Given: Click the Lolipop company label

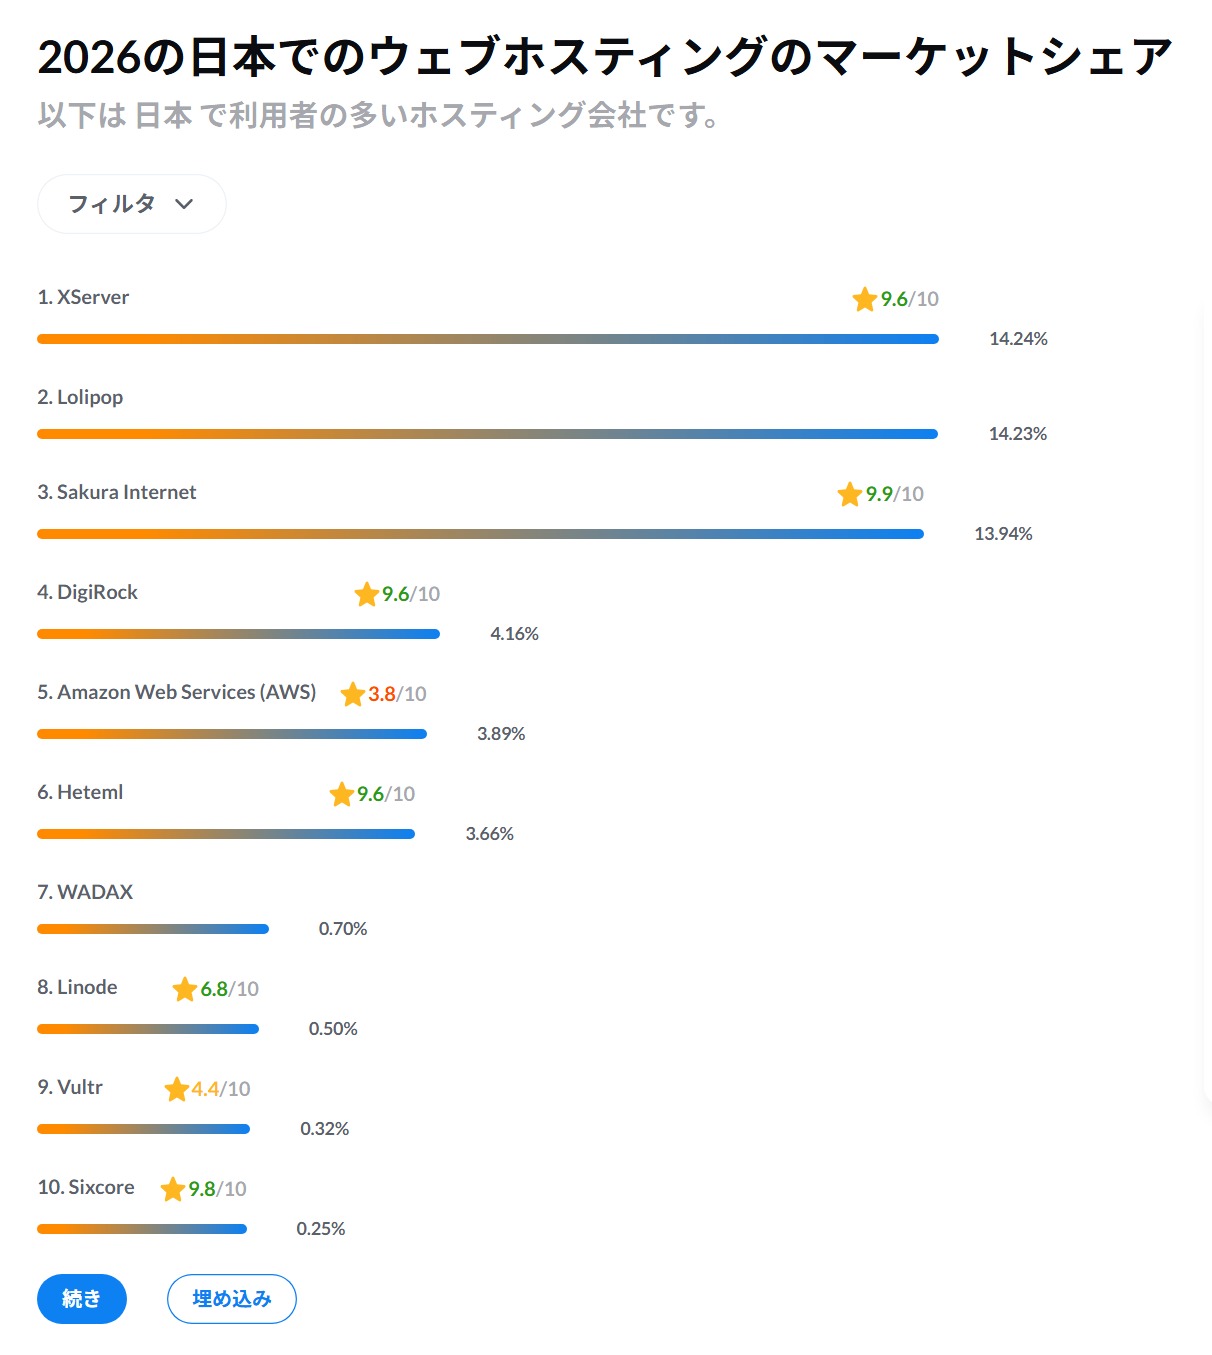Looking at the screenshot, I should [80, 396].
